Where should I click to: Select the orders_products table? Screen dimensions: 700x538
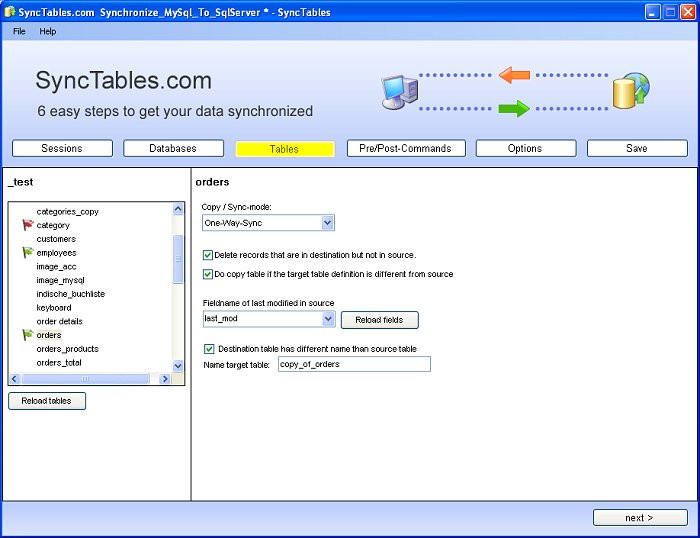coord(67,349)
